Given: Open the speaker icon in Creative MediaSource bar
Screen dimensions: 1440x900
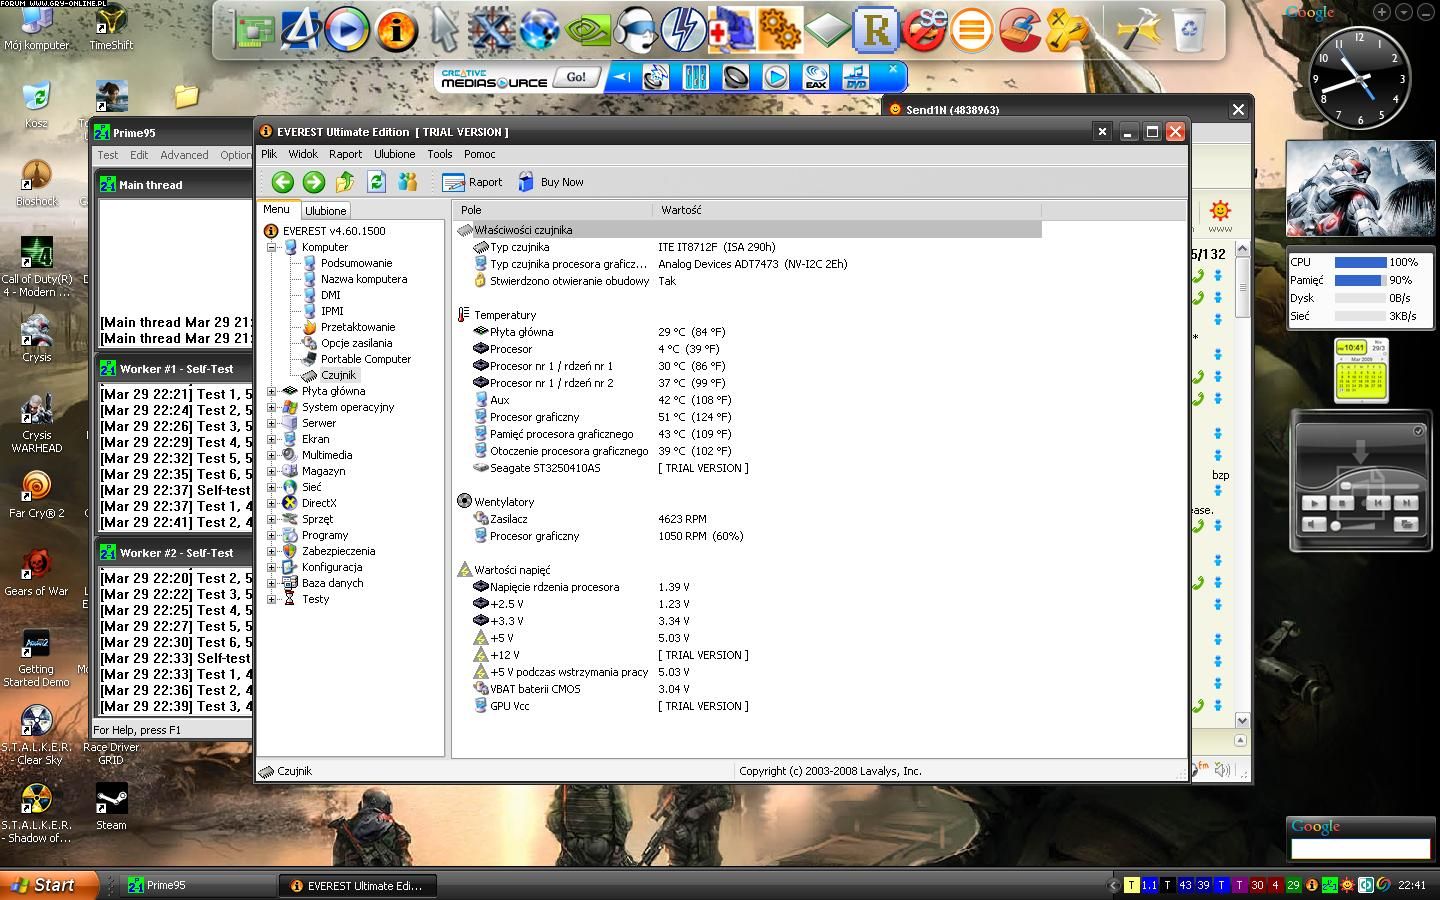Looking at the screenshot, I should click(x=735, y=77).
